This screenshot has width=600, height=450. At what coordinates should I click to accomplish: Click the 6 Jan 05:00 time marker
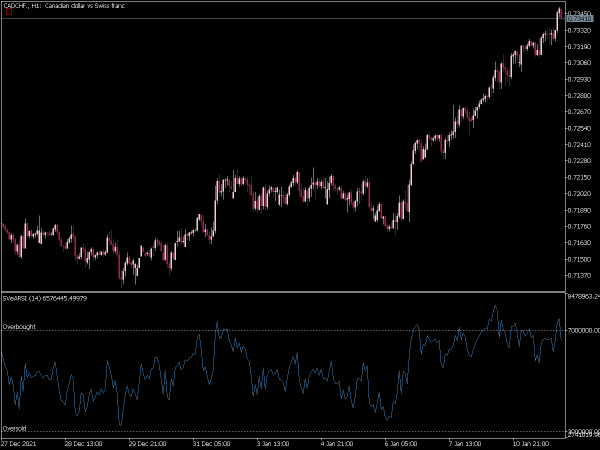click(401, 443)
